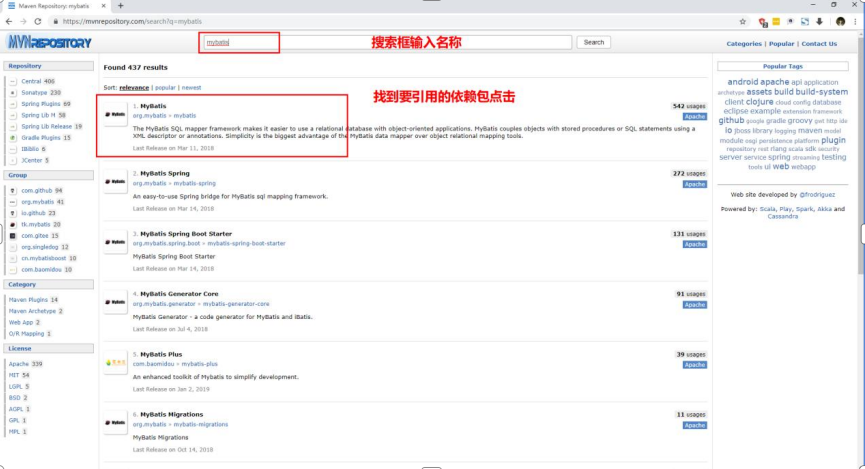This screenshot has width=865, height=469.
Task: Open the Popular header link
Action: (781, 44)
